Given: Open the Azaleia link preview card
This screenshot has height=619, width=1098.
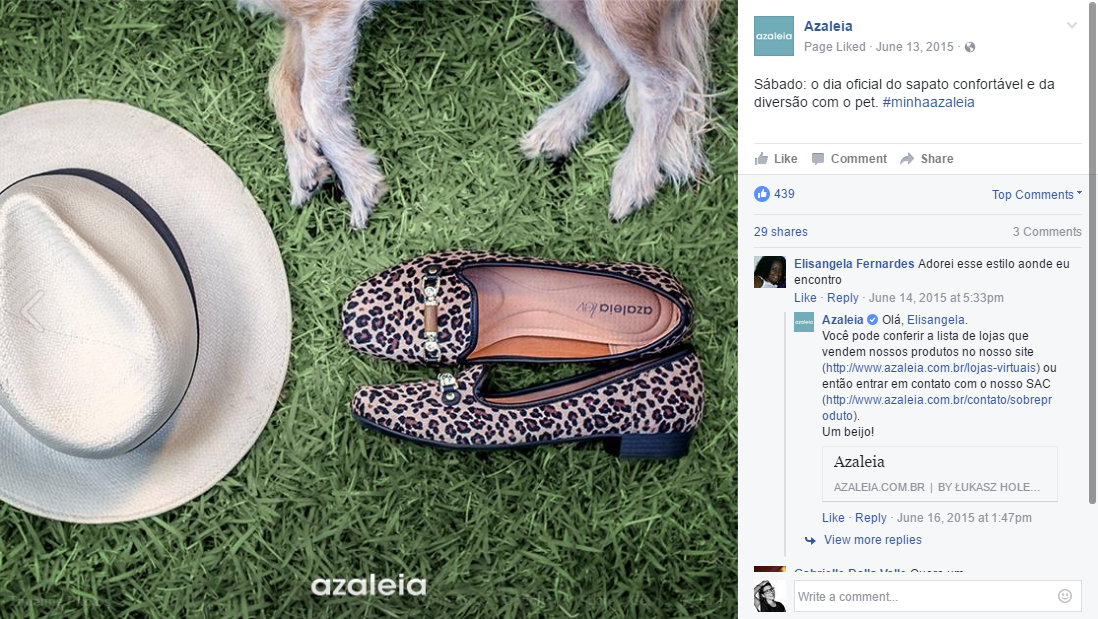Looking at the screenshot, I should (940, 474).
